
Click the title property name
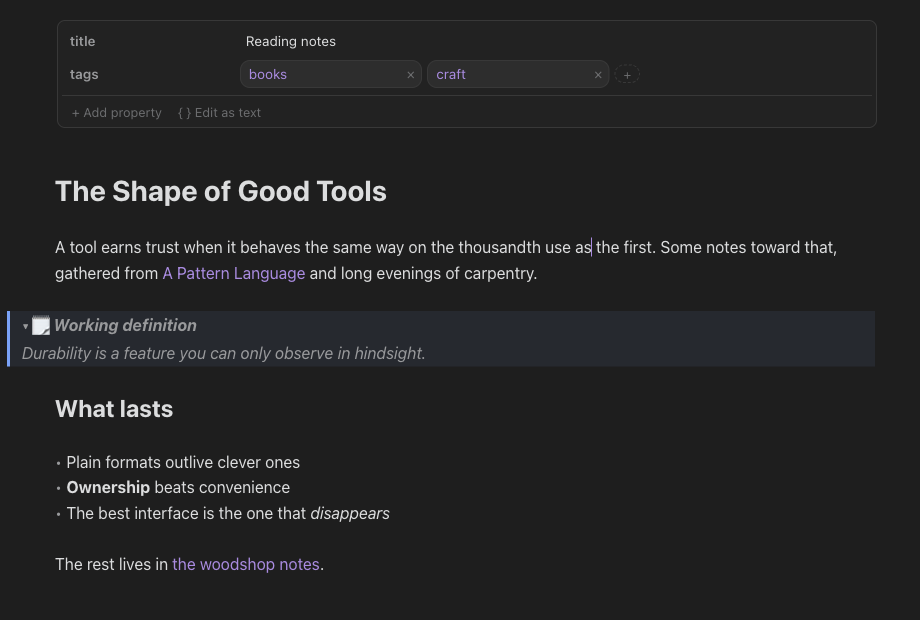82,42
